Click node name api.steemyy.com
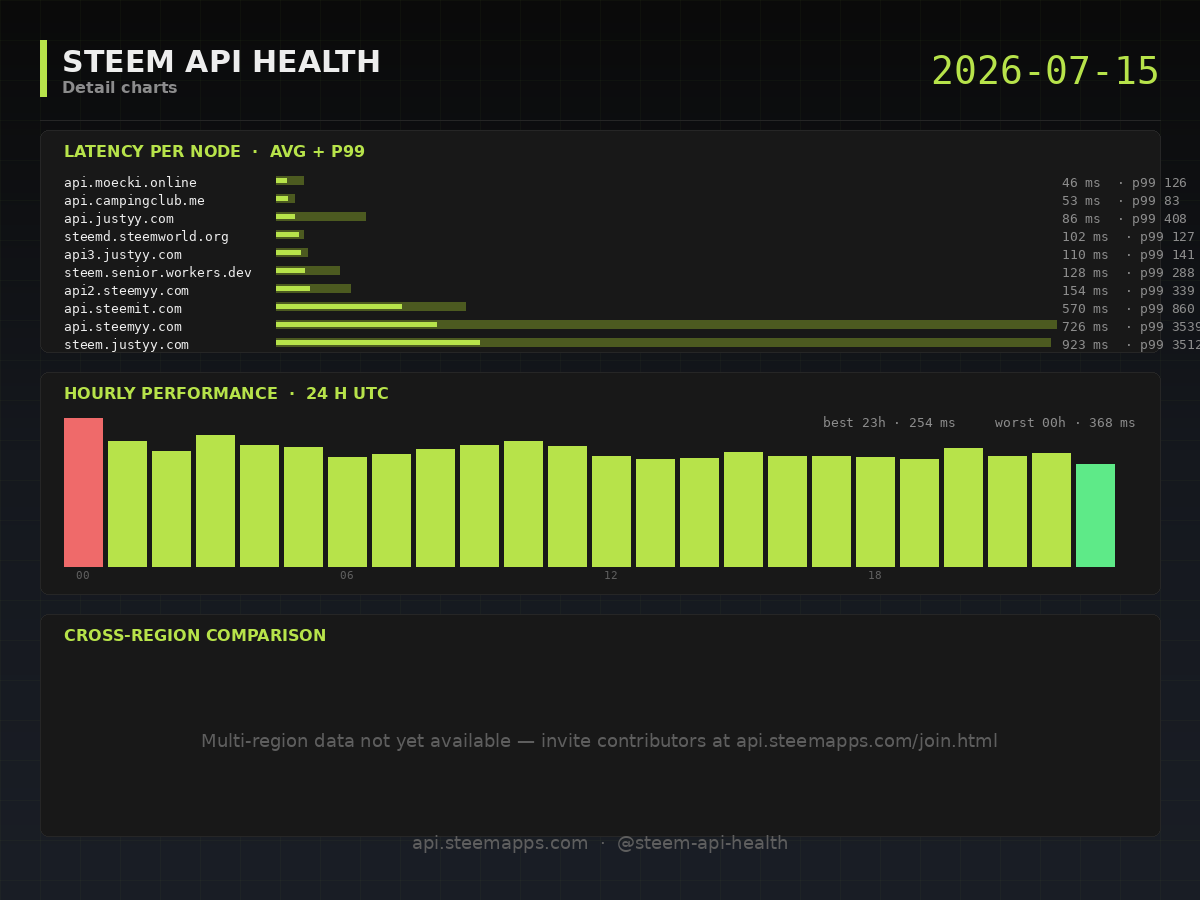Screen dimensions: 1200x900 click(x=123, y=327)
